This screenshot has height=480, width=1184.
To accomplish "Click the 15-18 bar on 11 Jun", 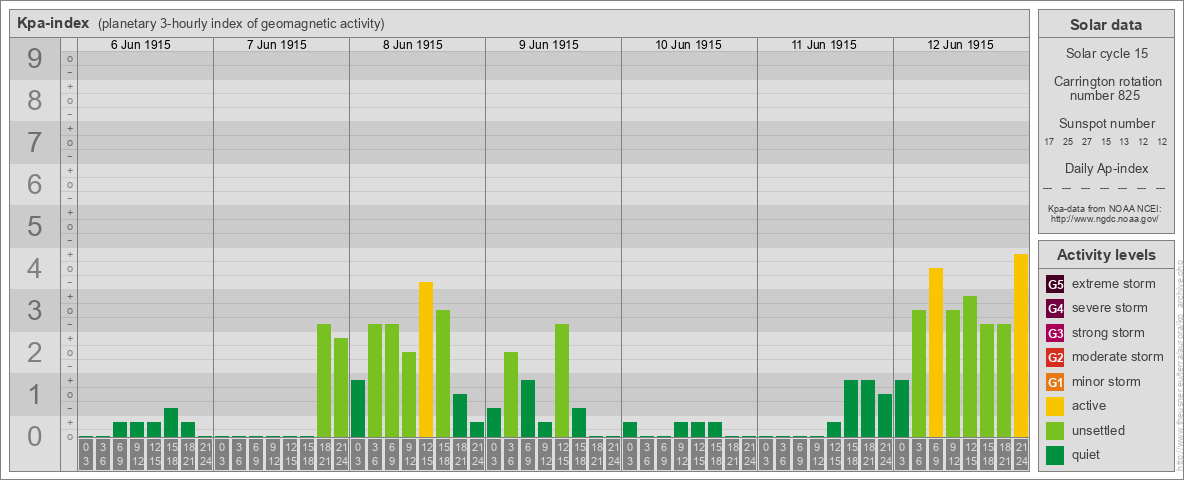I will (851, 408).
